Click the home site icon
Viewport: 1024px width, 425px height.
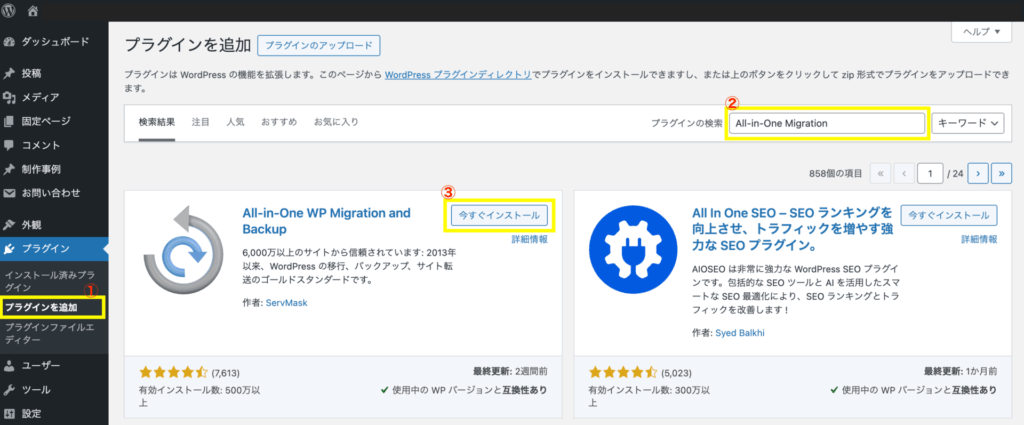[x=34, y=10]
